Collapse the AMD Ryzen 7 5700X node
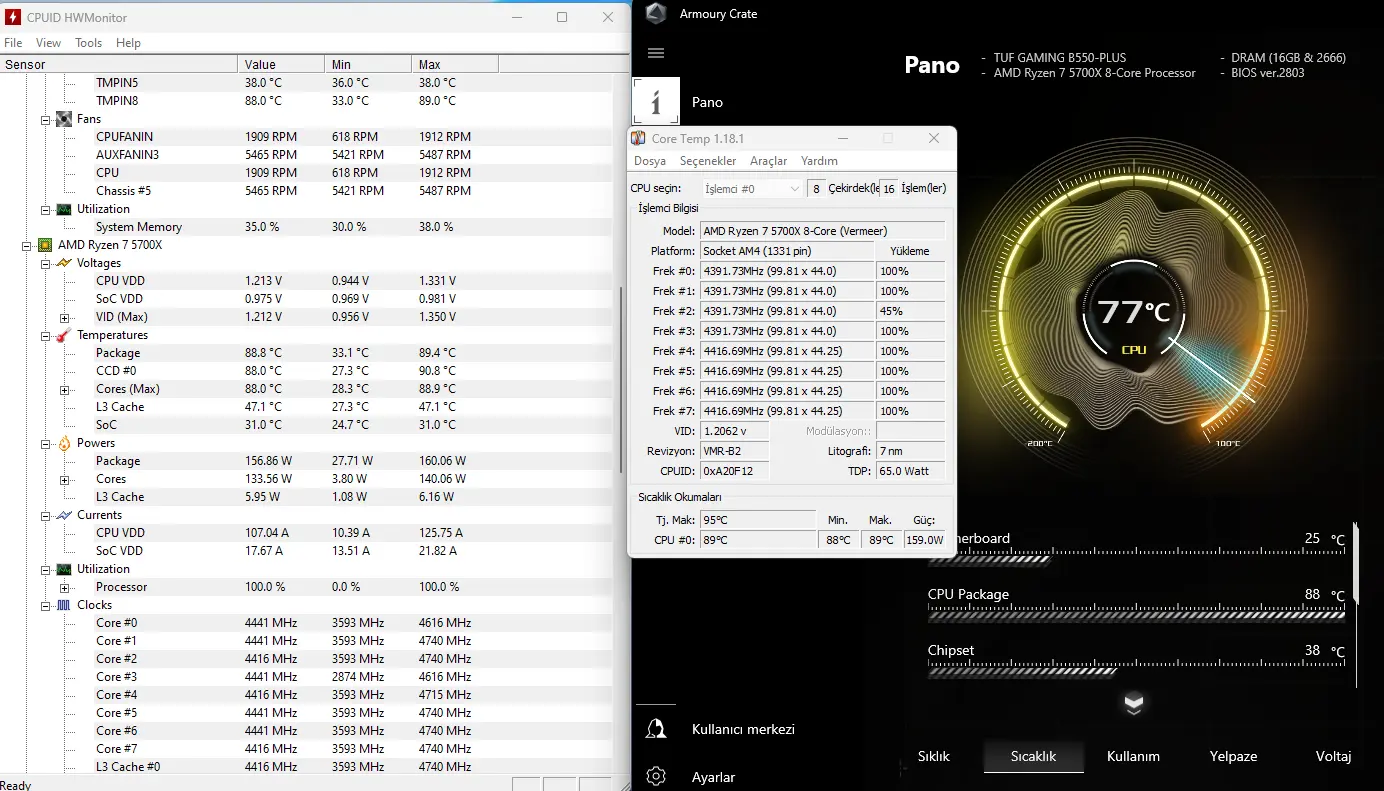Viewport: 1384px width, 791px height. click(27, 245)
